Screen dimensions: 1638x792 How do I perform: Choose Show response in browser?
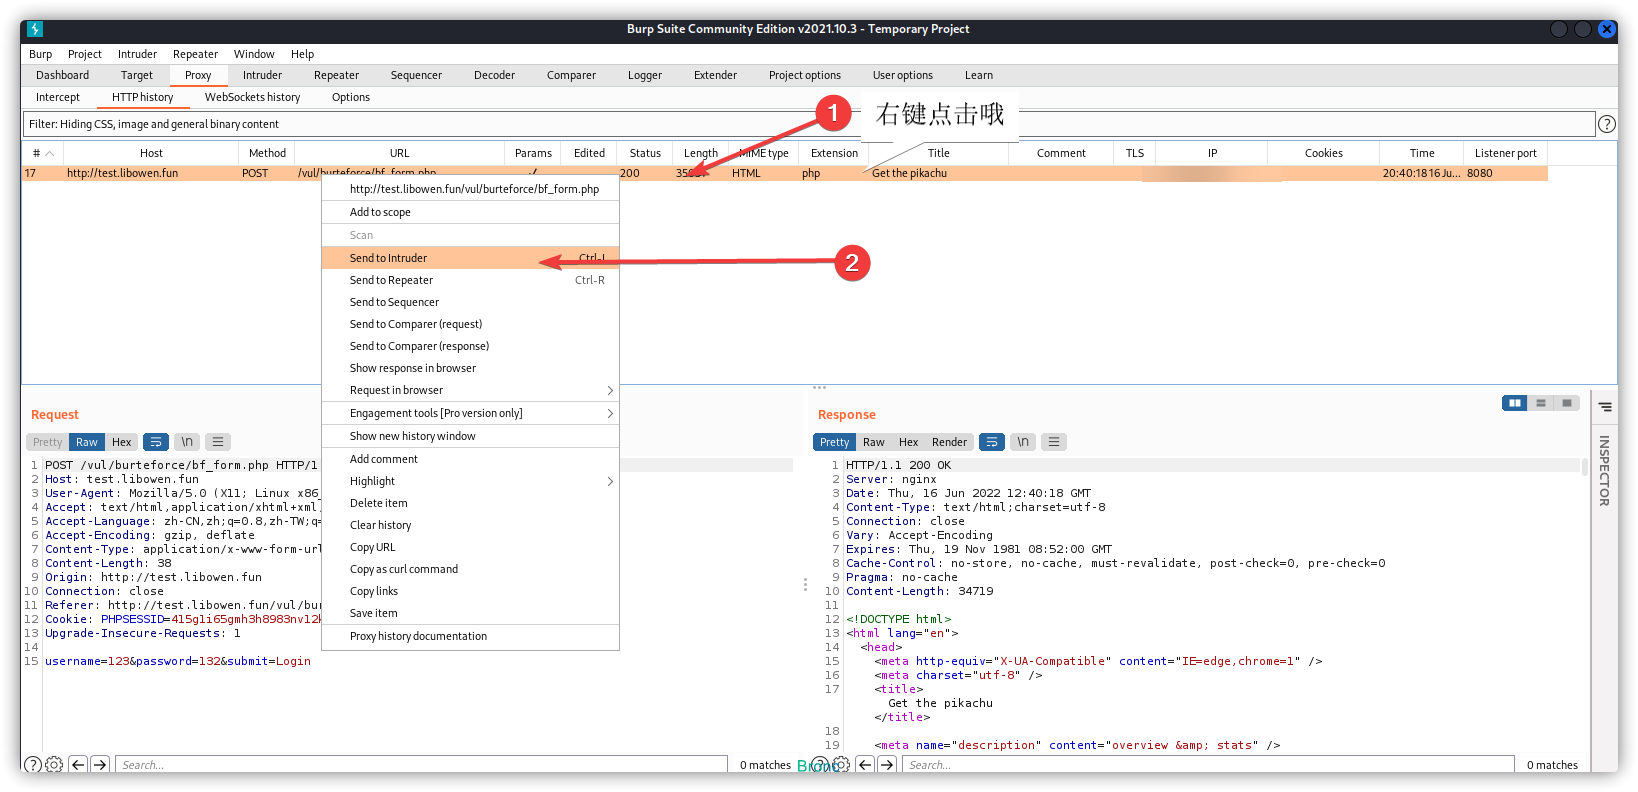[x=470, y=368]
